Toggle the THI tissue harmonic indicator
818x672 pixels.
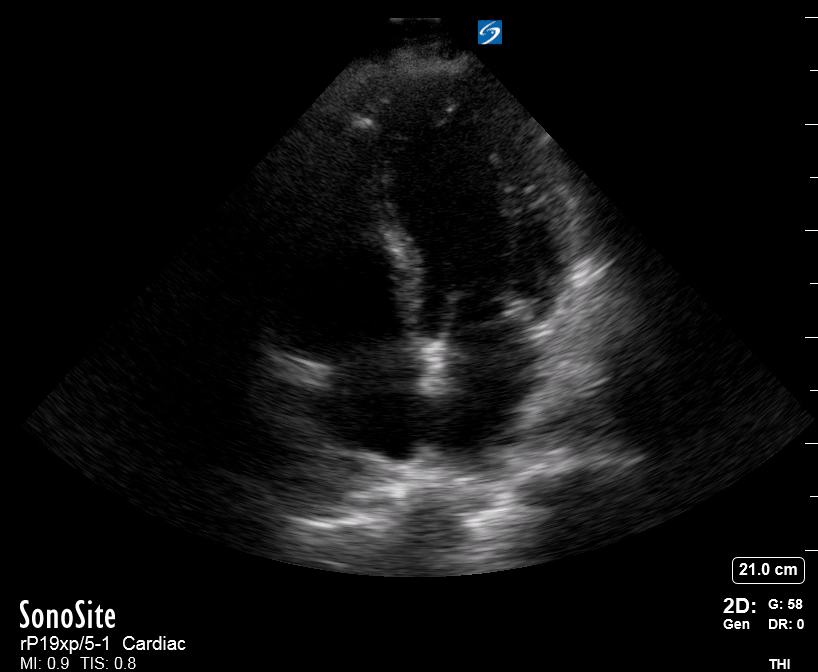click(x=779, y=664)
